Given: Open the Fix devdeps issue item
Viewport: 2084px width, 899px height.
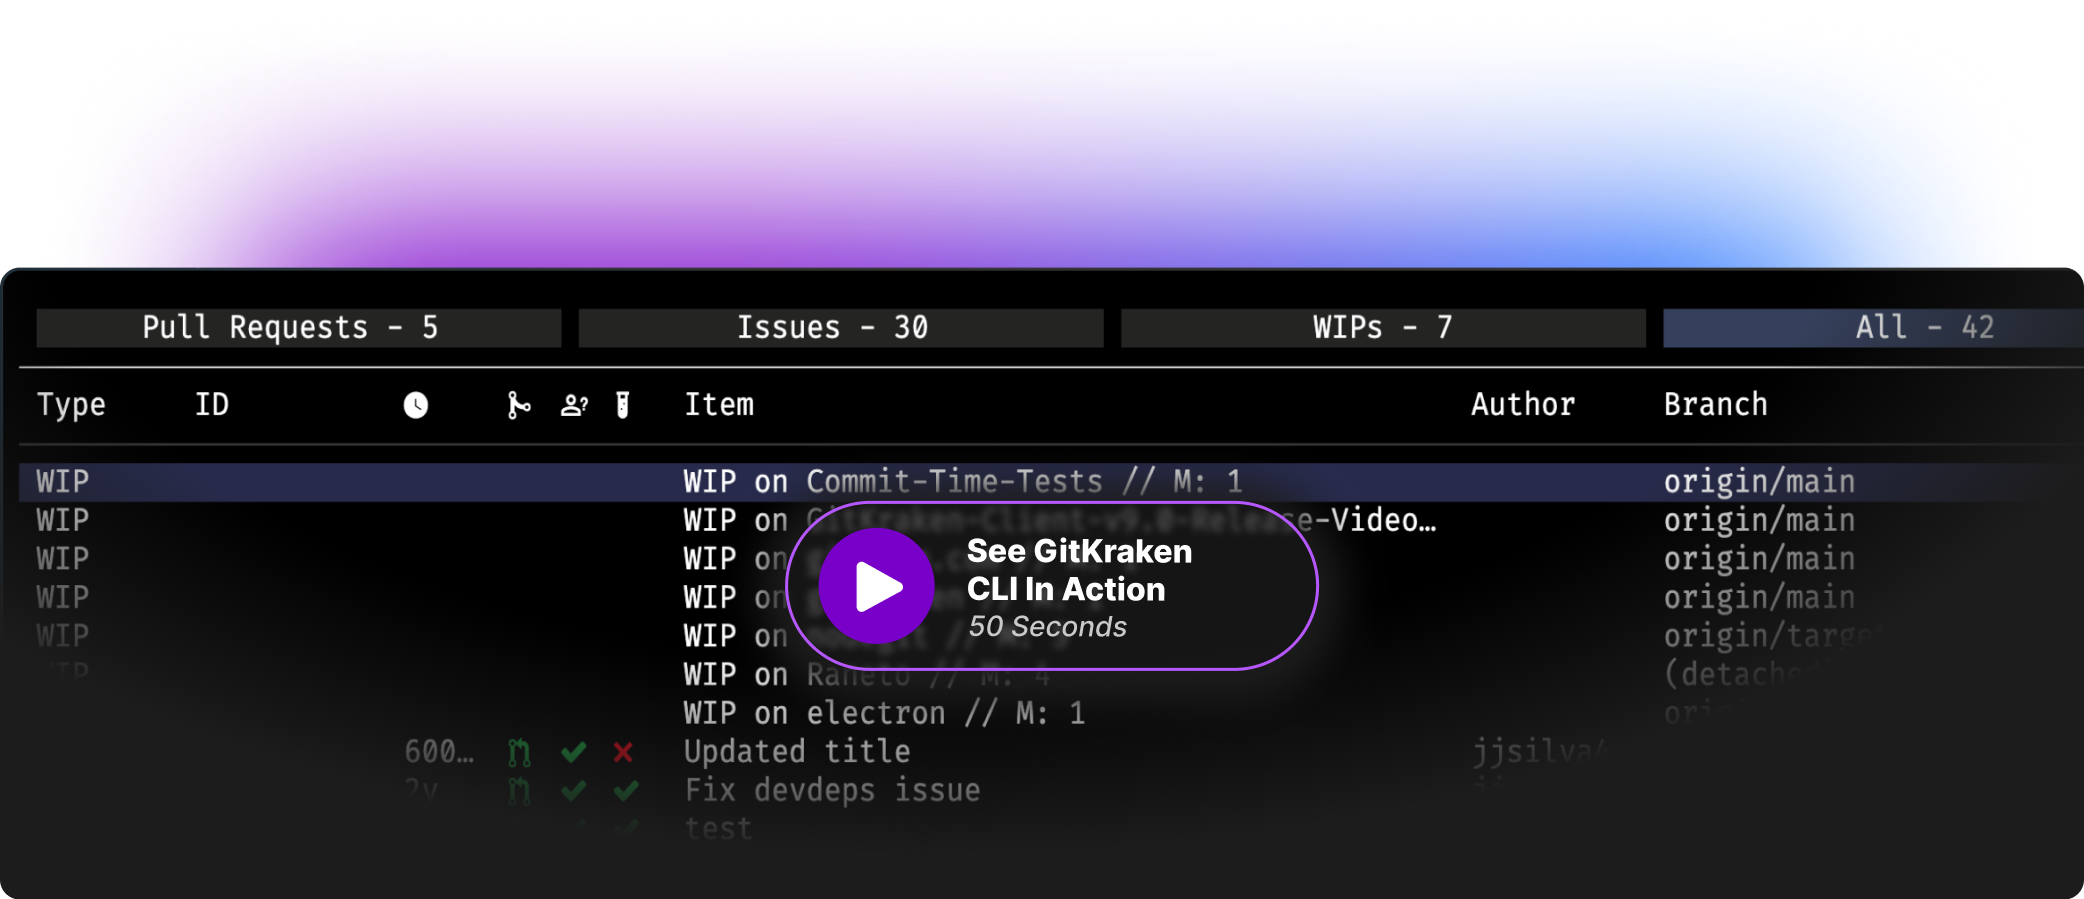Looking at the screenshot, I should tap(832, 791).
